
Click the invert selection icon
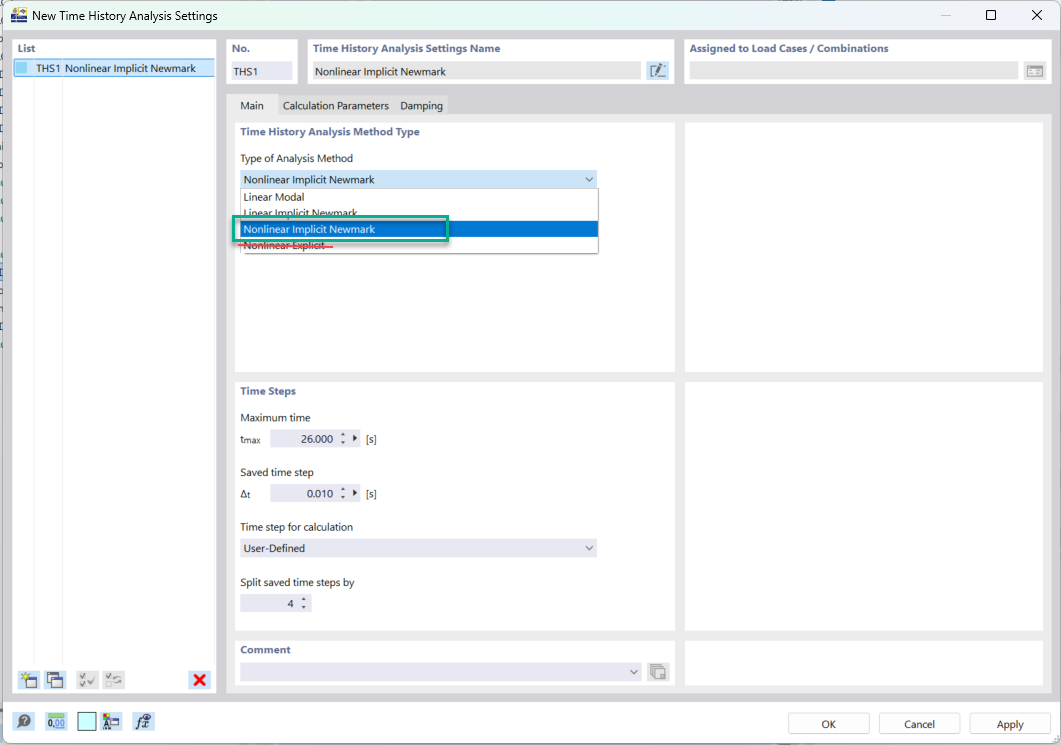(114, 680)
